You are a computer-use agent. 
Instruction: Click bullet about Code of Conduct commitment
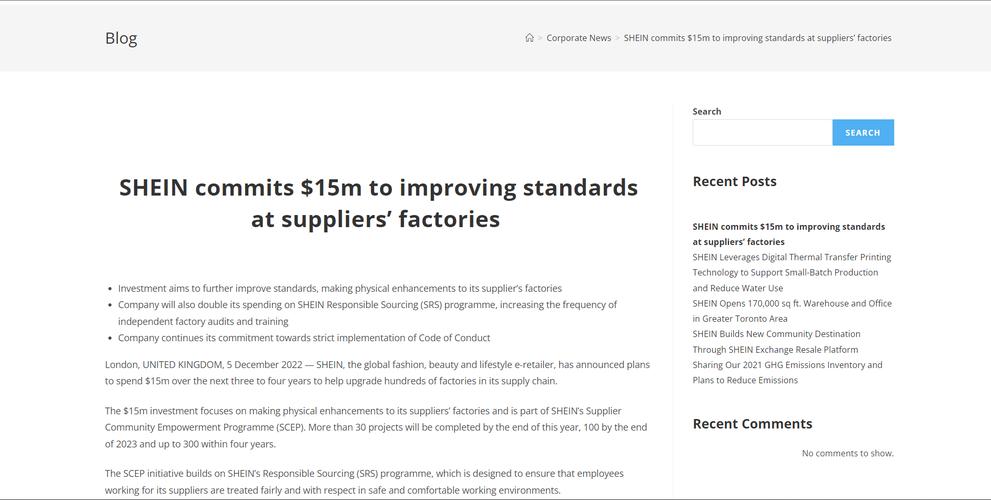[304, 338]
